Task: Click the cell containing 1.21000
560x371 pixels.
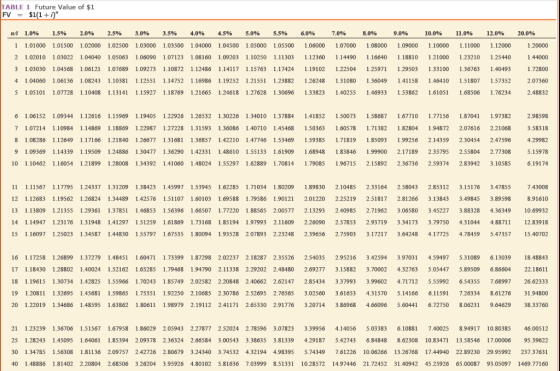Action: click(x=439, y=57)
